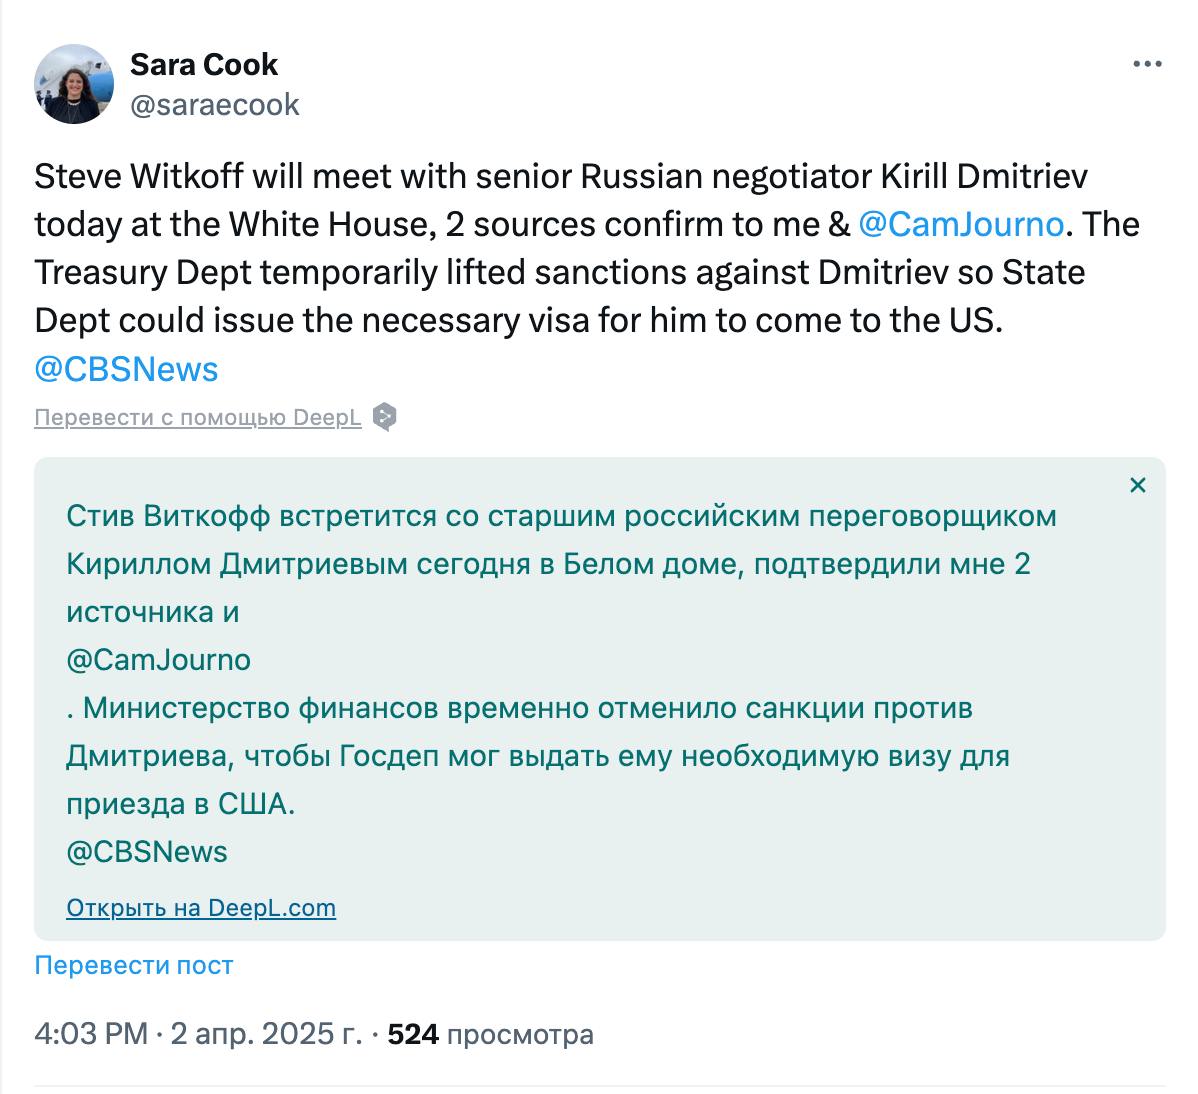Screen dimensions: 1198x1094
Task: Open the blue @CBSNews mention in the tweet
Action: point(126,369)
